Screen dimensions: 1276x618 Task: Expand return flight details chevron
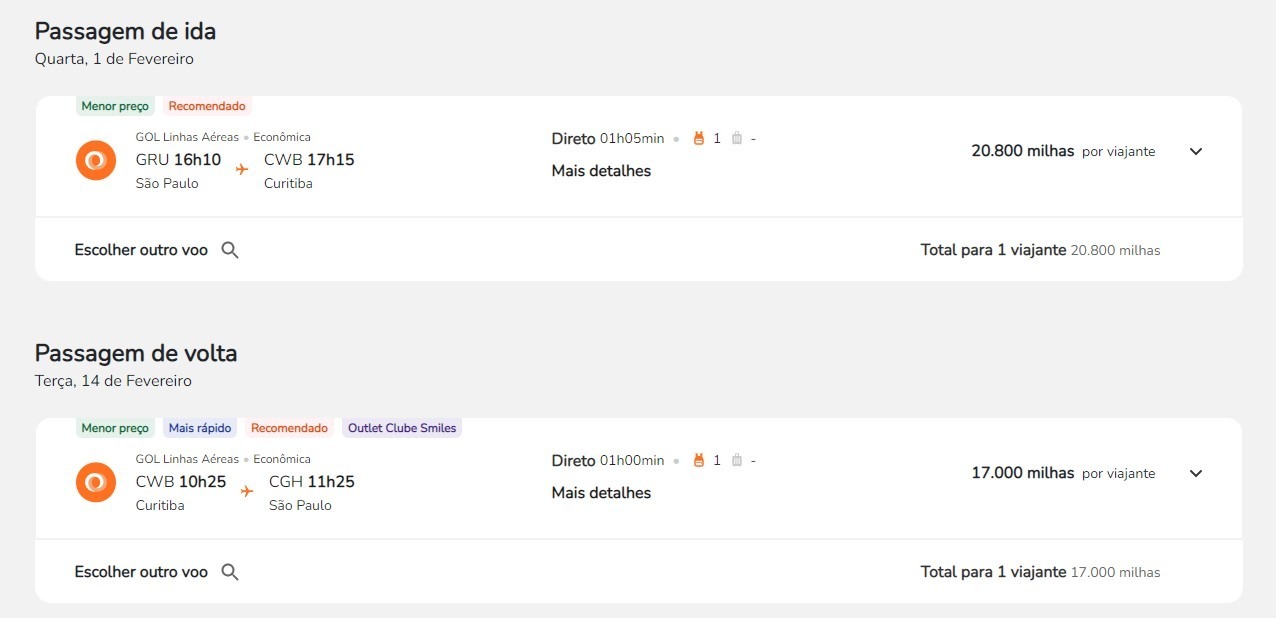1196,474
